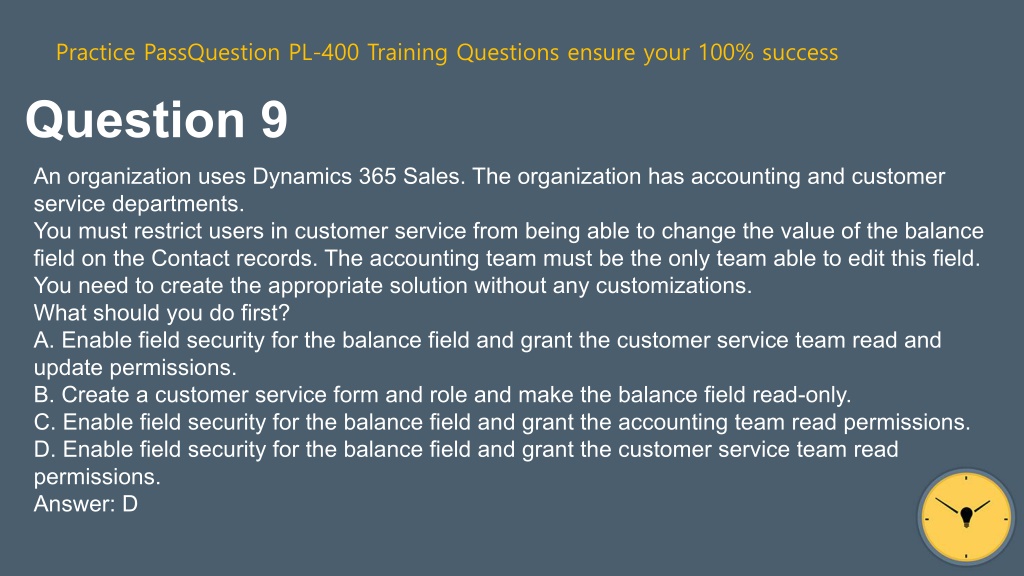Select answer option A about read and update
Screen dimensions: 1024x576
488,353
